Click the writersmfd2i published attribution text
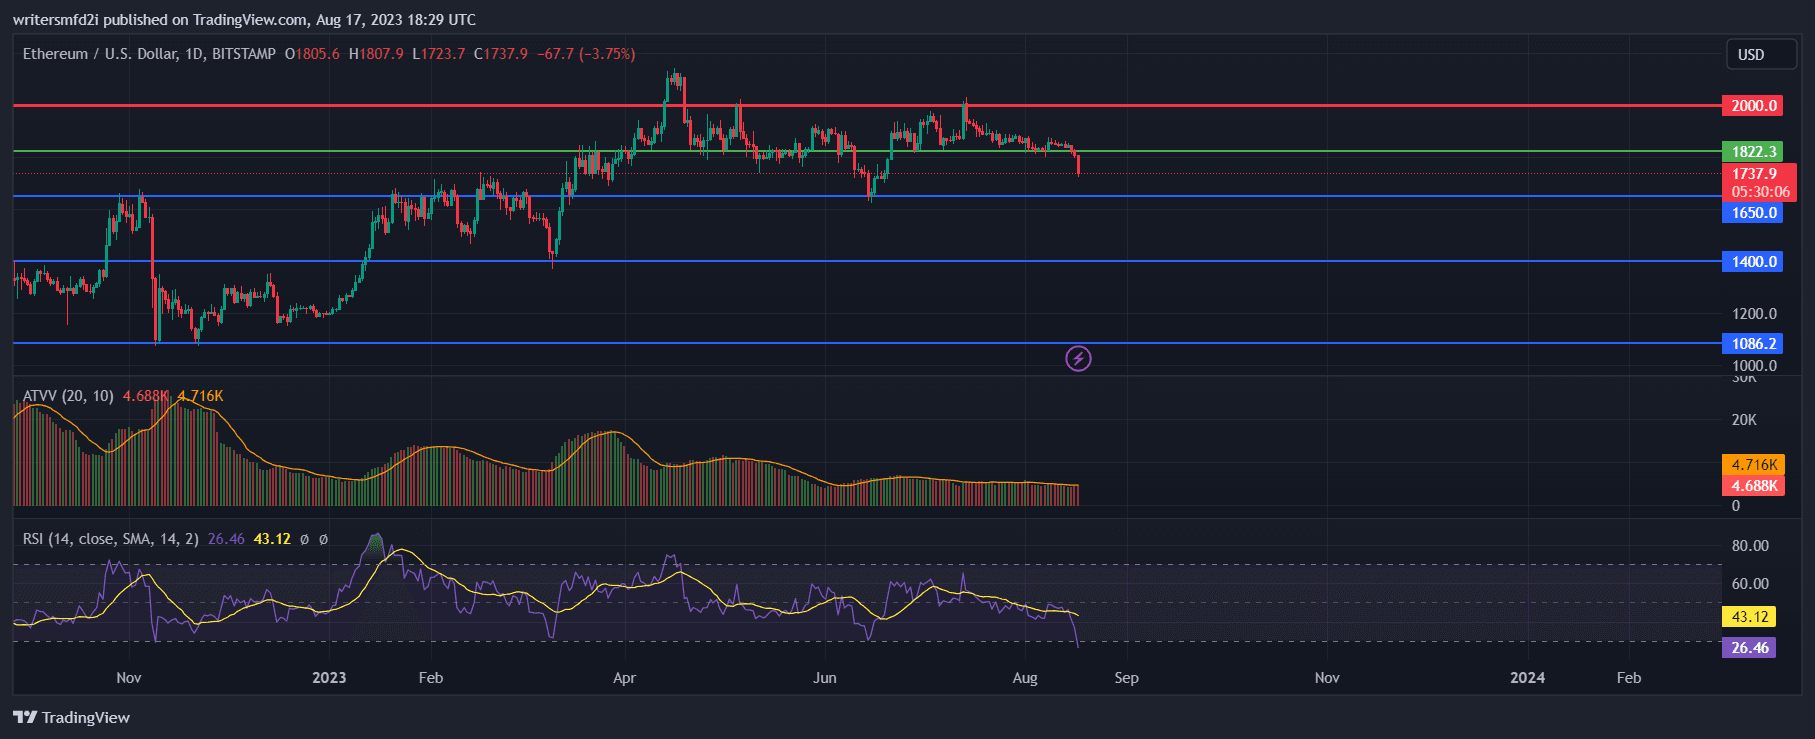Viewport: 1815px width, 739px height. [244, 20]
